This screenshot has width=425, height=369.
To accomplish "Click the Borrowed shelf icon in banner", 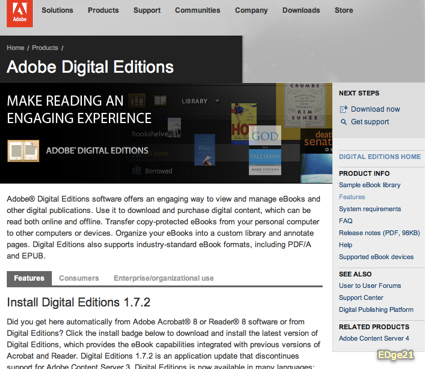I will click(x=136, y=171).
